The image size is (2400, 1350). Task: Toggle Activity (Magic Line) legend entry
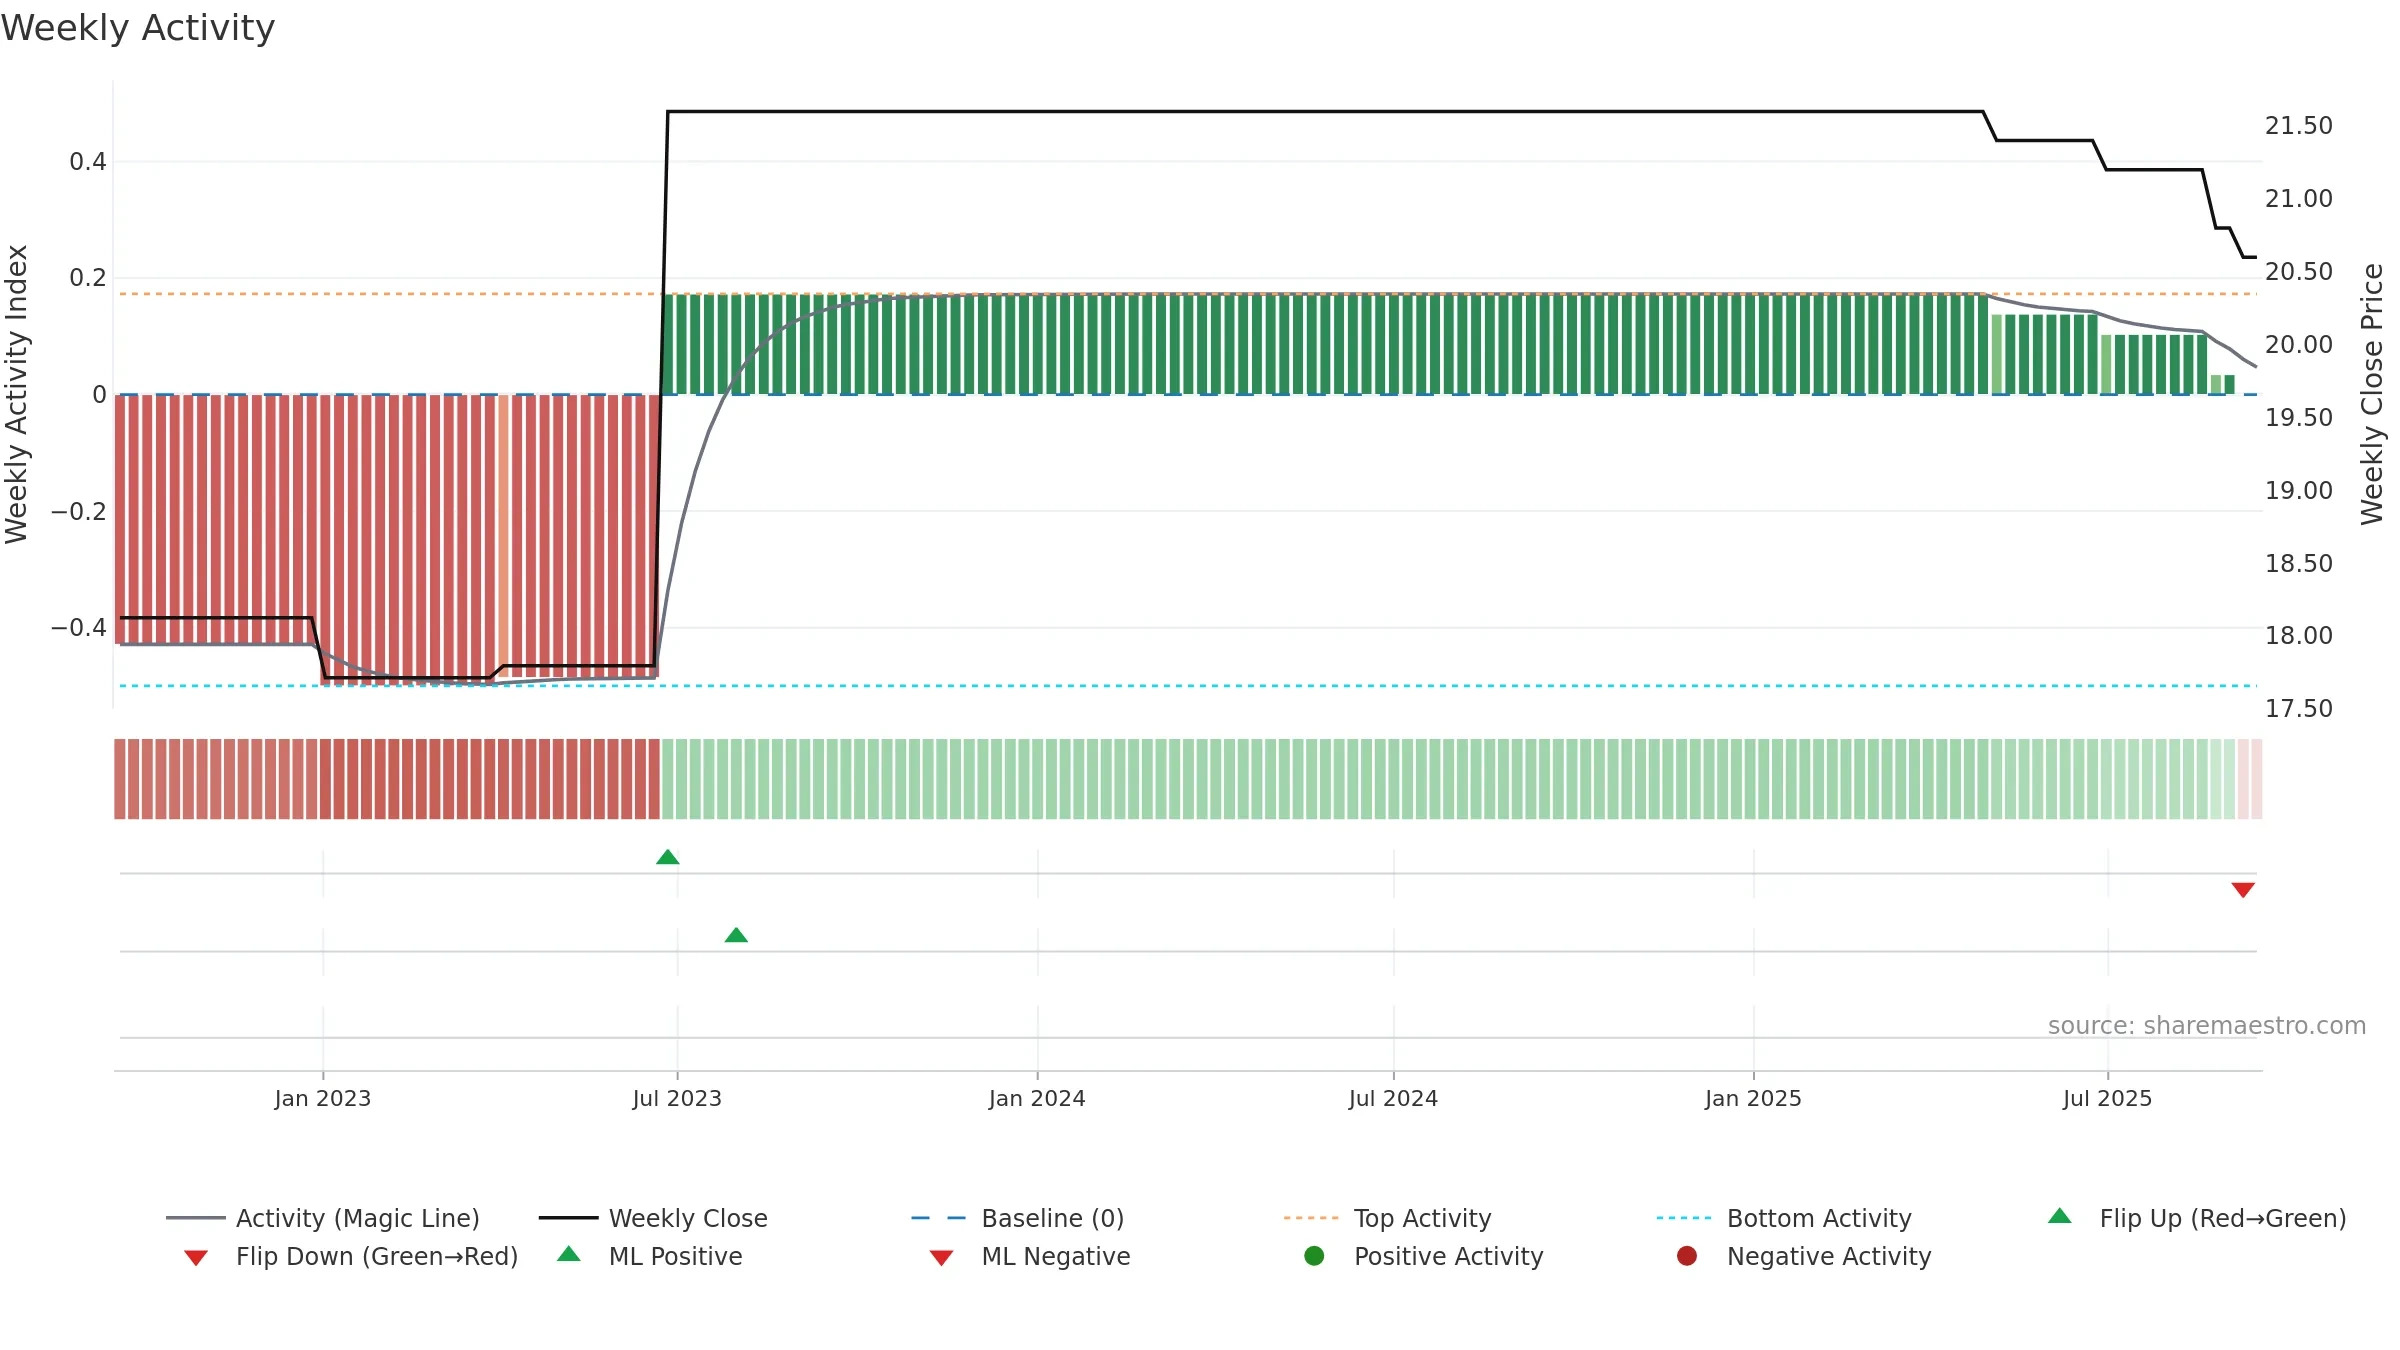[x=323, y=1218]
